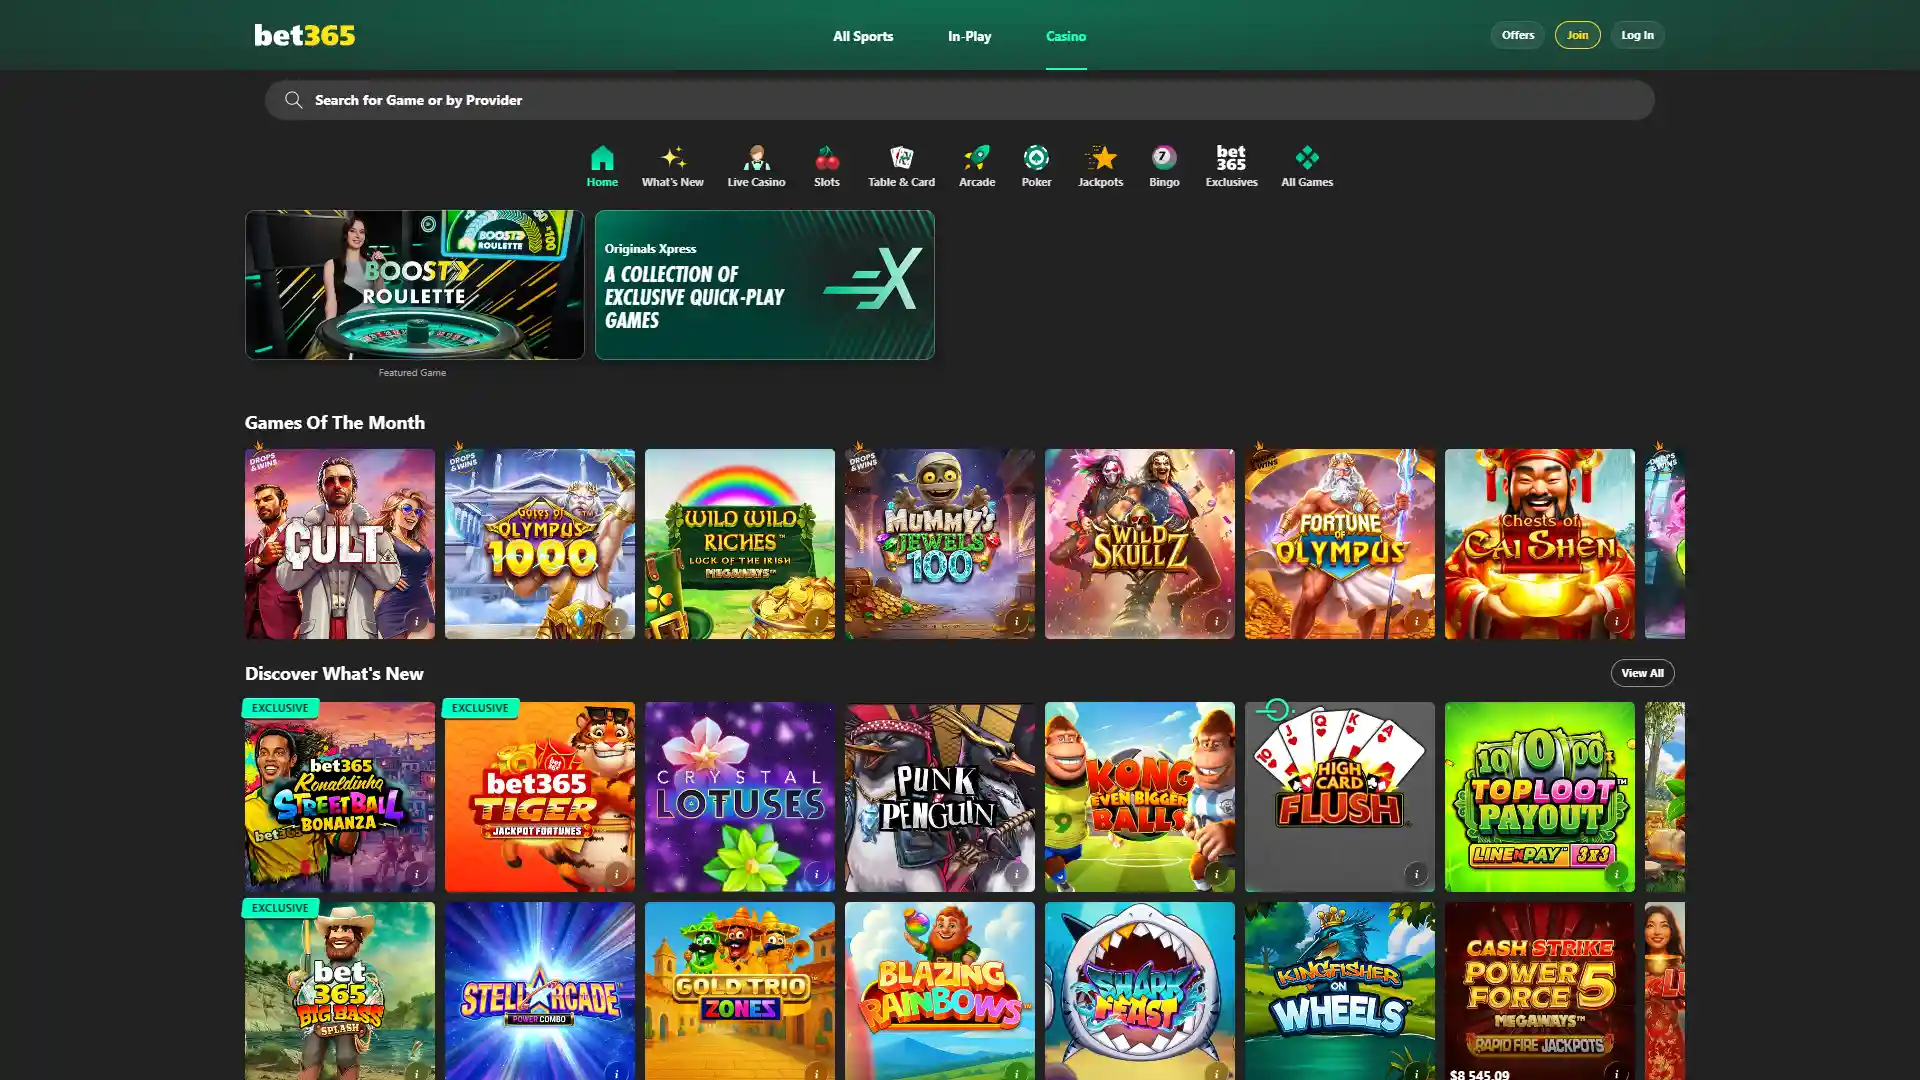
Task: Launch Fortune of Olympus tile
Action: tap(1340, 544)
